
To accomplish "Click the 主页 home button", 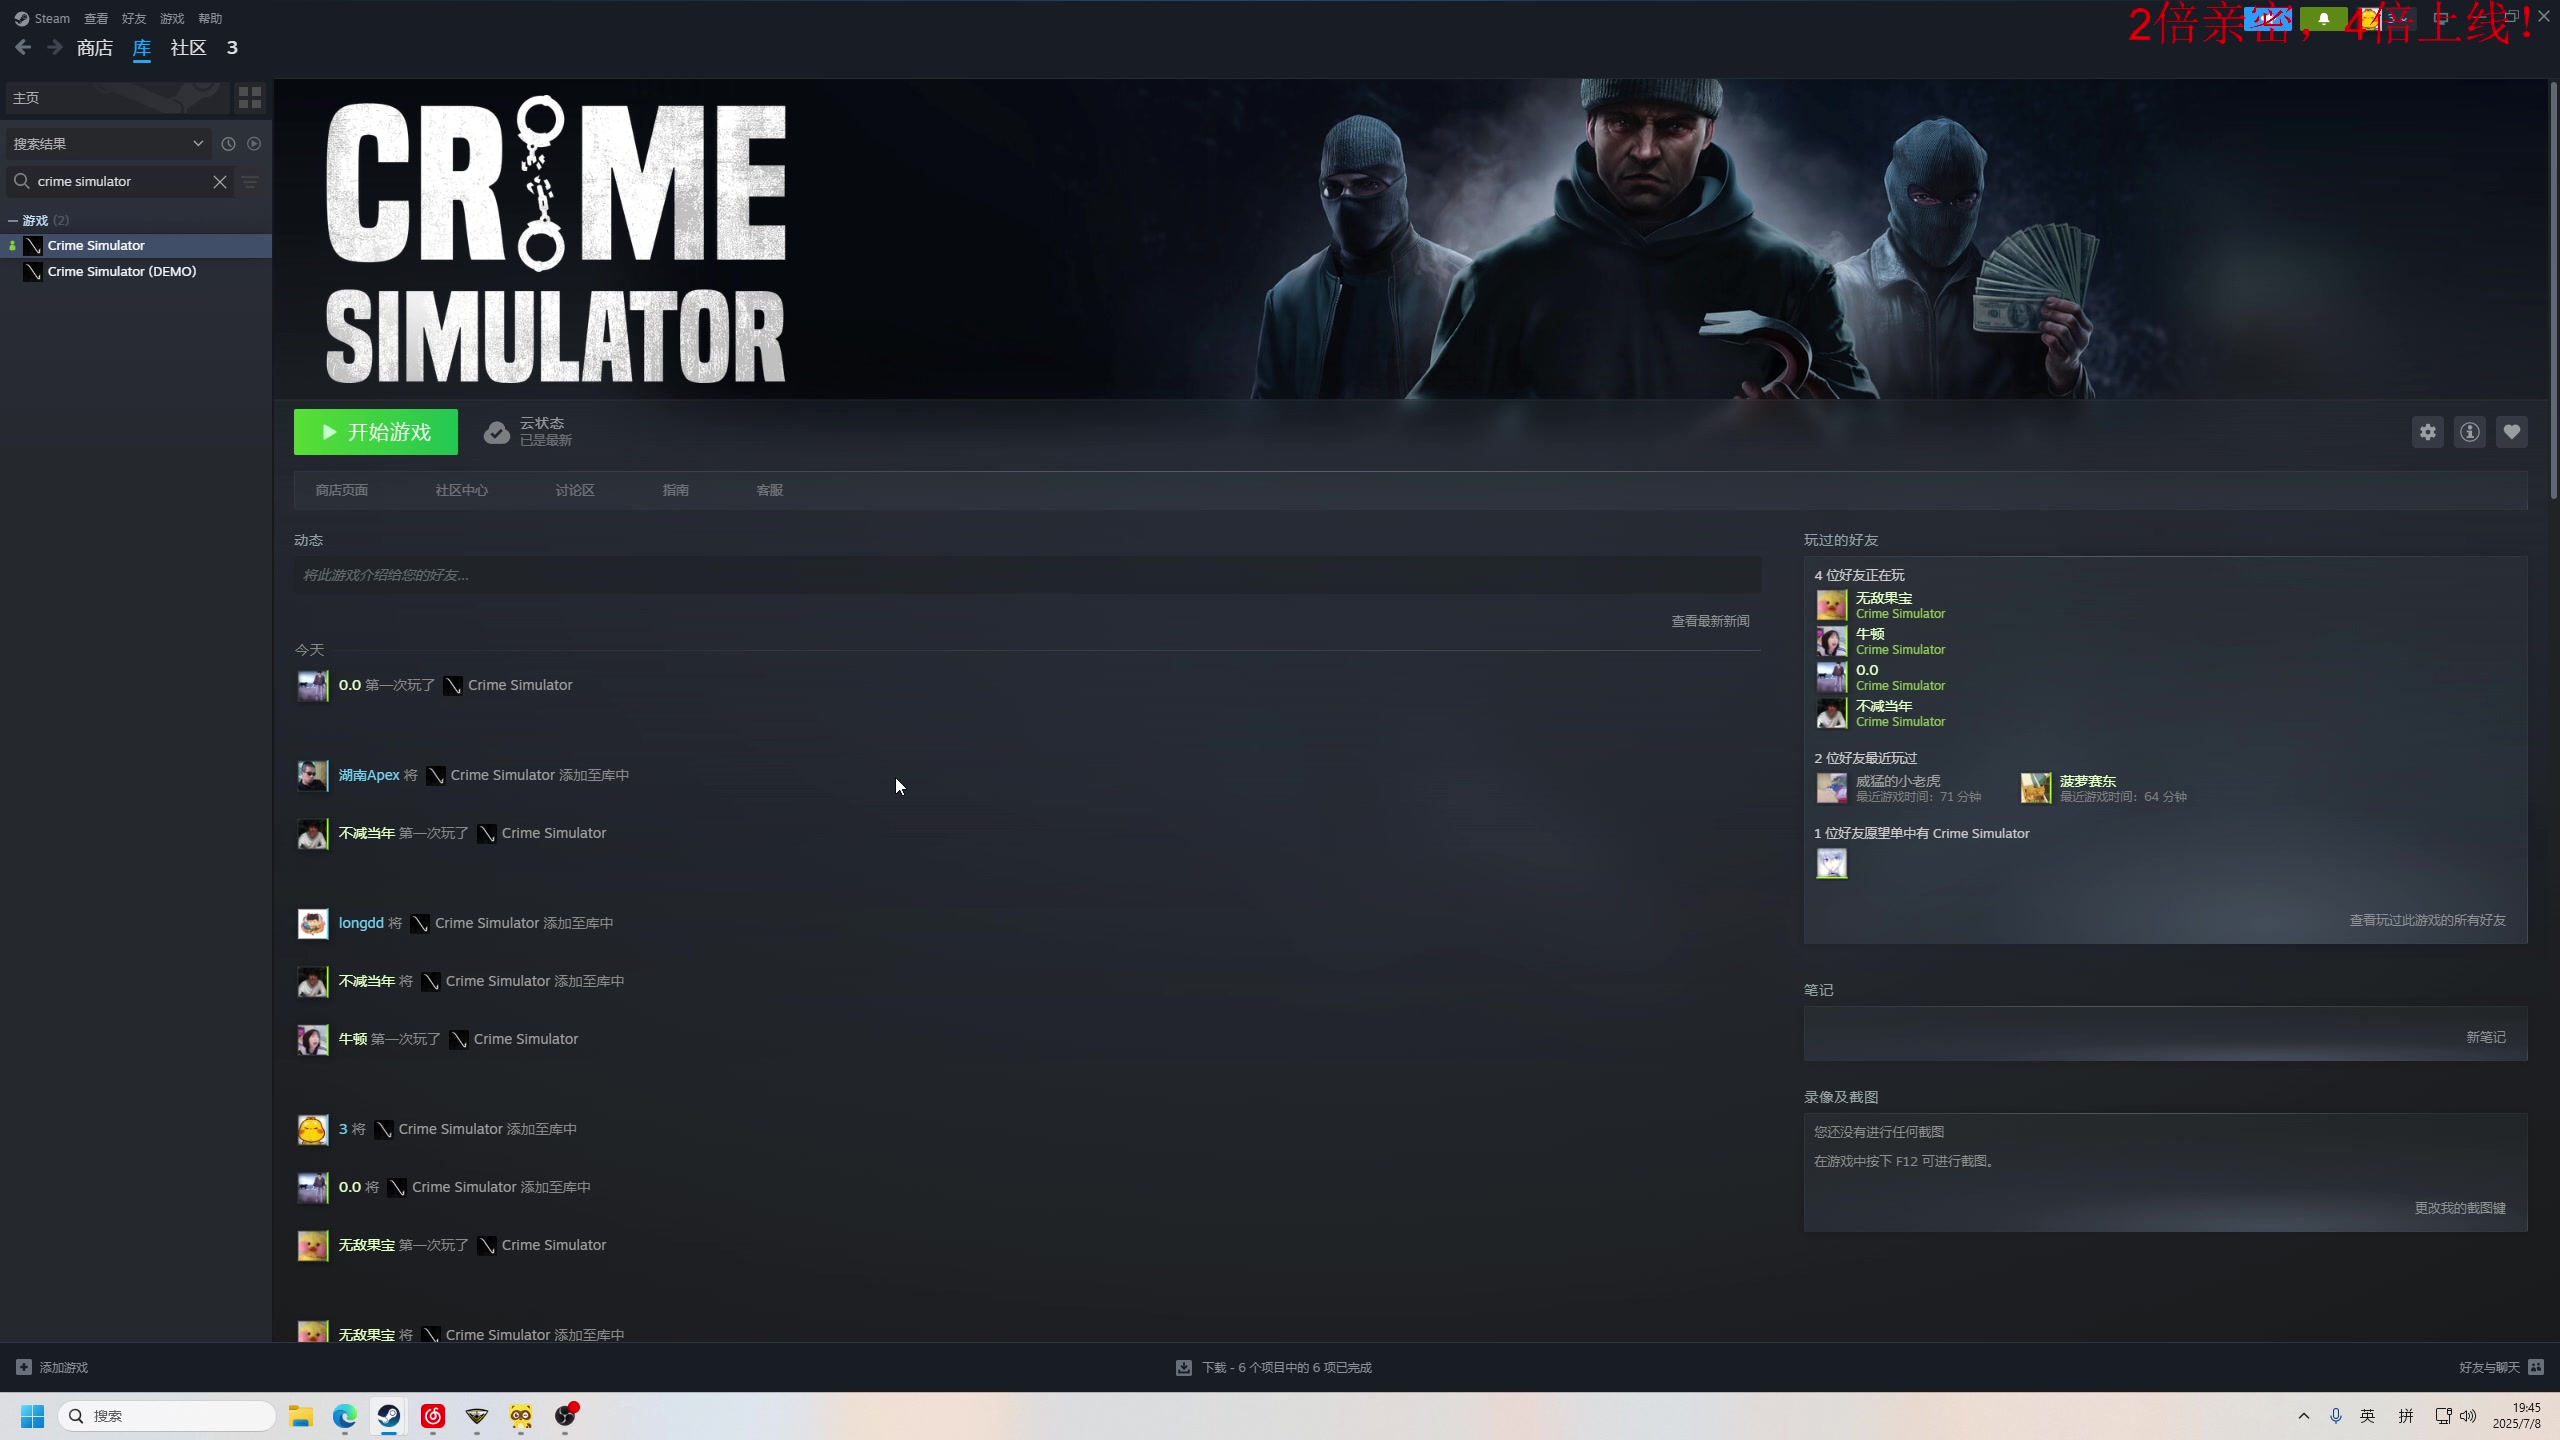I will point(117,97).
